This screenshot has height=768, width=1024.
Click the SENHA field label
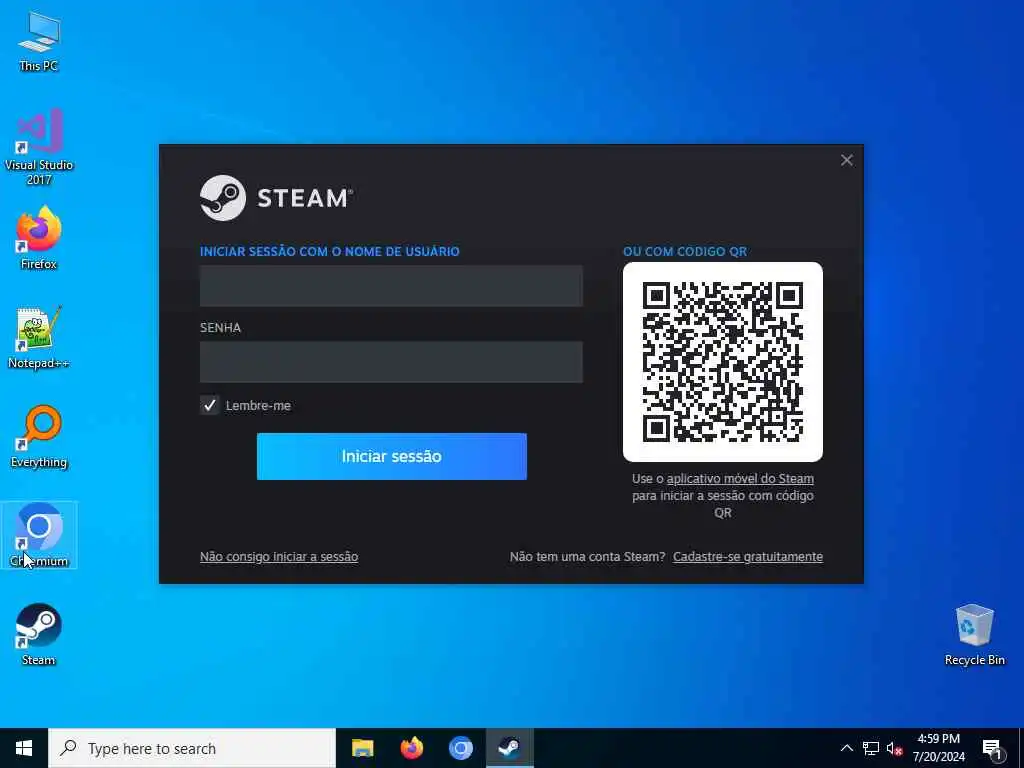click(220, 328)
